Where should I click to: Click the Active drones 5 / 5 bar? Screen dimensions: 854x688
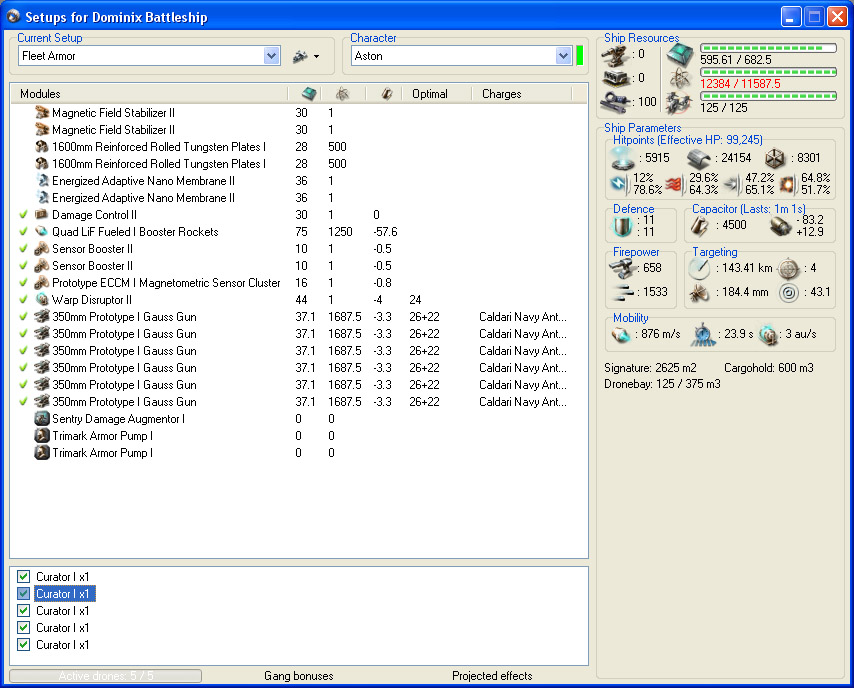click(106, 675)
